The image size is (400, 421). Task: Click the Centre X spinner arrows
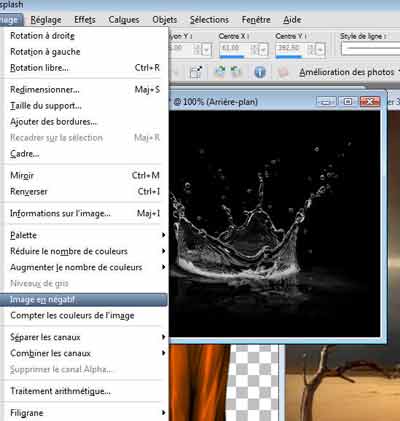coord(254,50)
